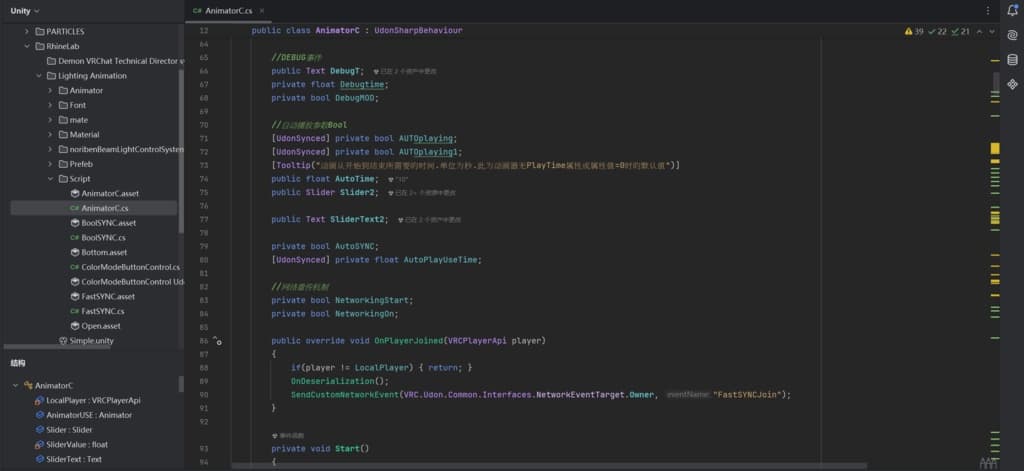This screenshot has width=1024, height=471.
Task: Click the field icon of SliderValue : float
Action: [40, 444]
